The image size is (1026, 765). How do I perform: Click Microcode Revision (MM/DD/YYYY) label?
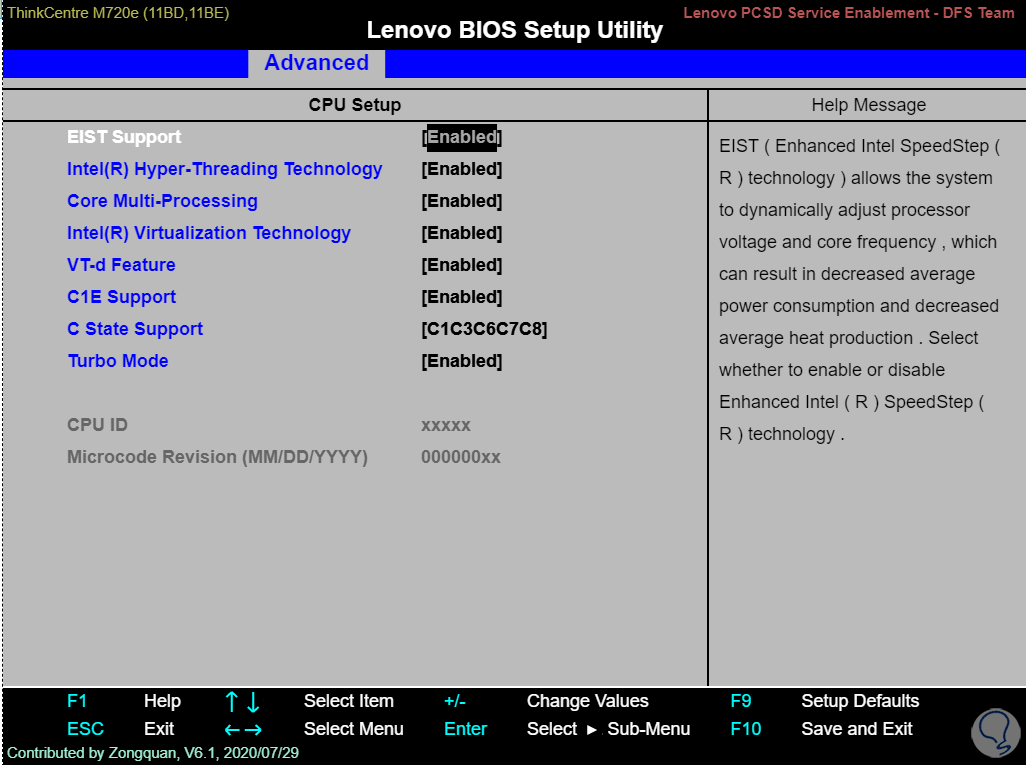click(217, 457)
